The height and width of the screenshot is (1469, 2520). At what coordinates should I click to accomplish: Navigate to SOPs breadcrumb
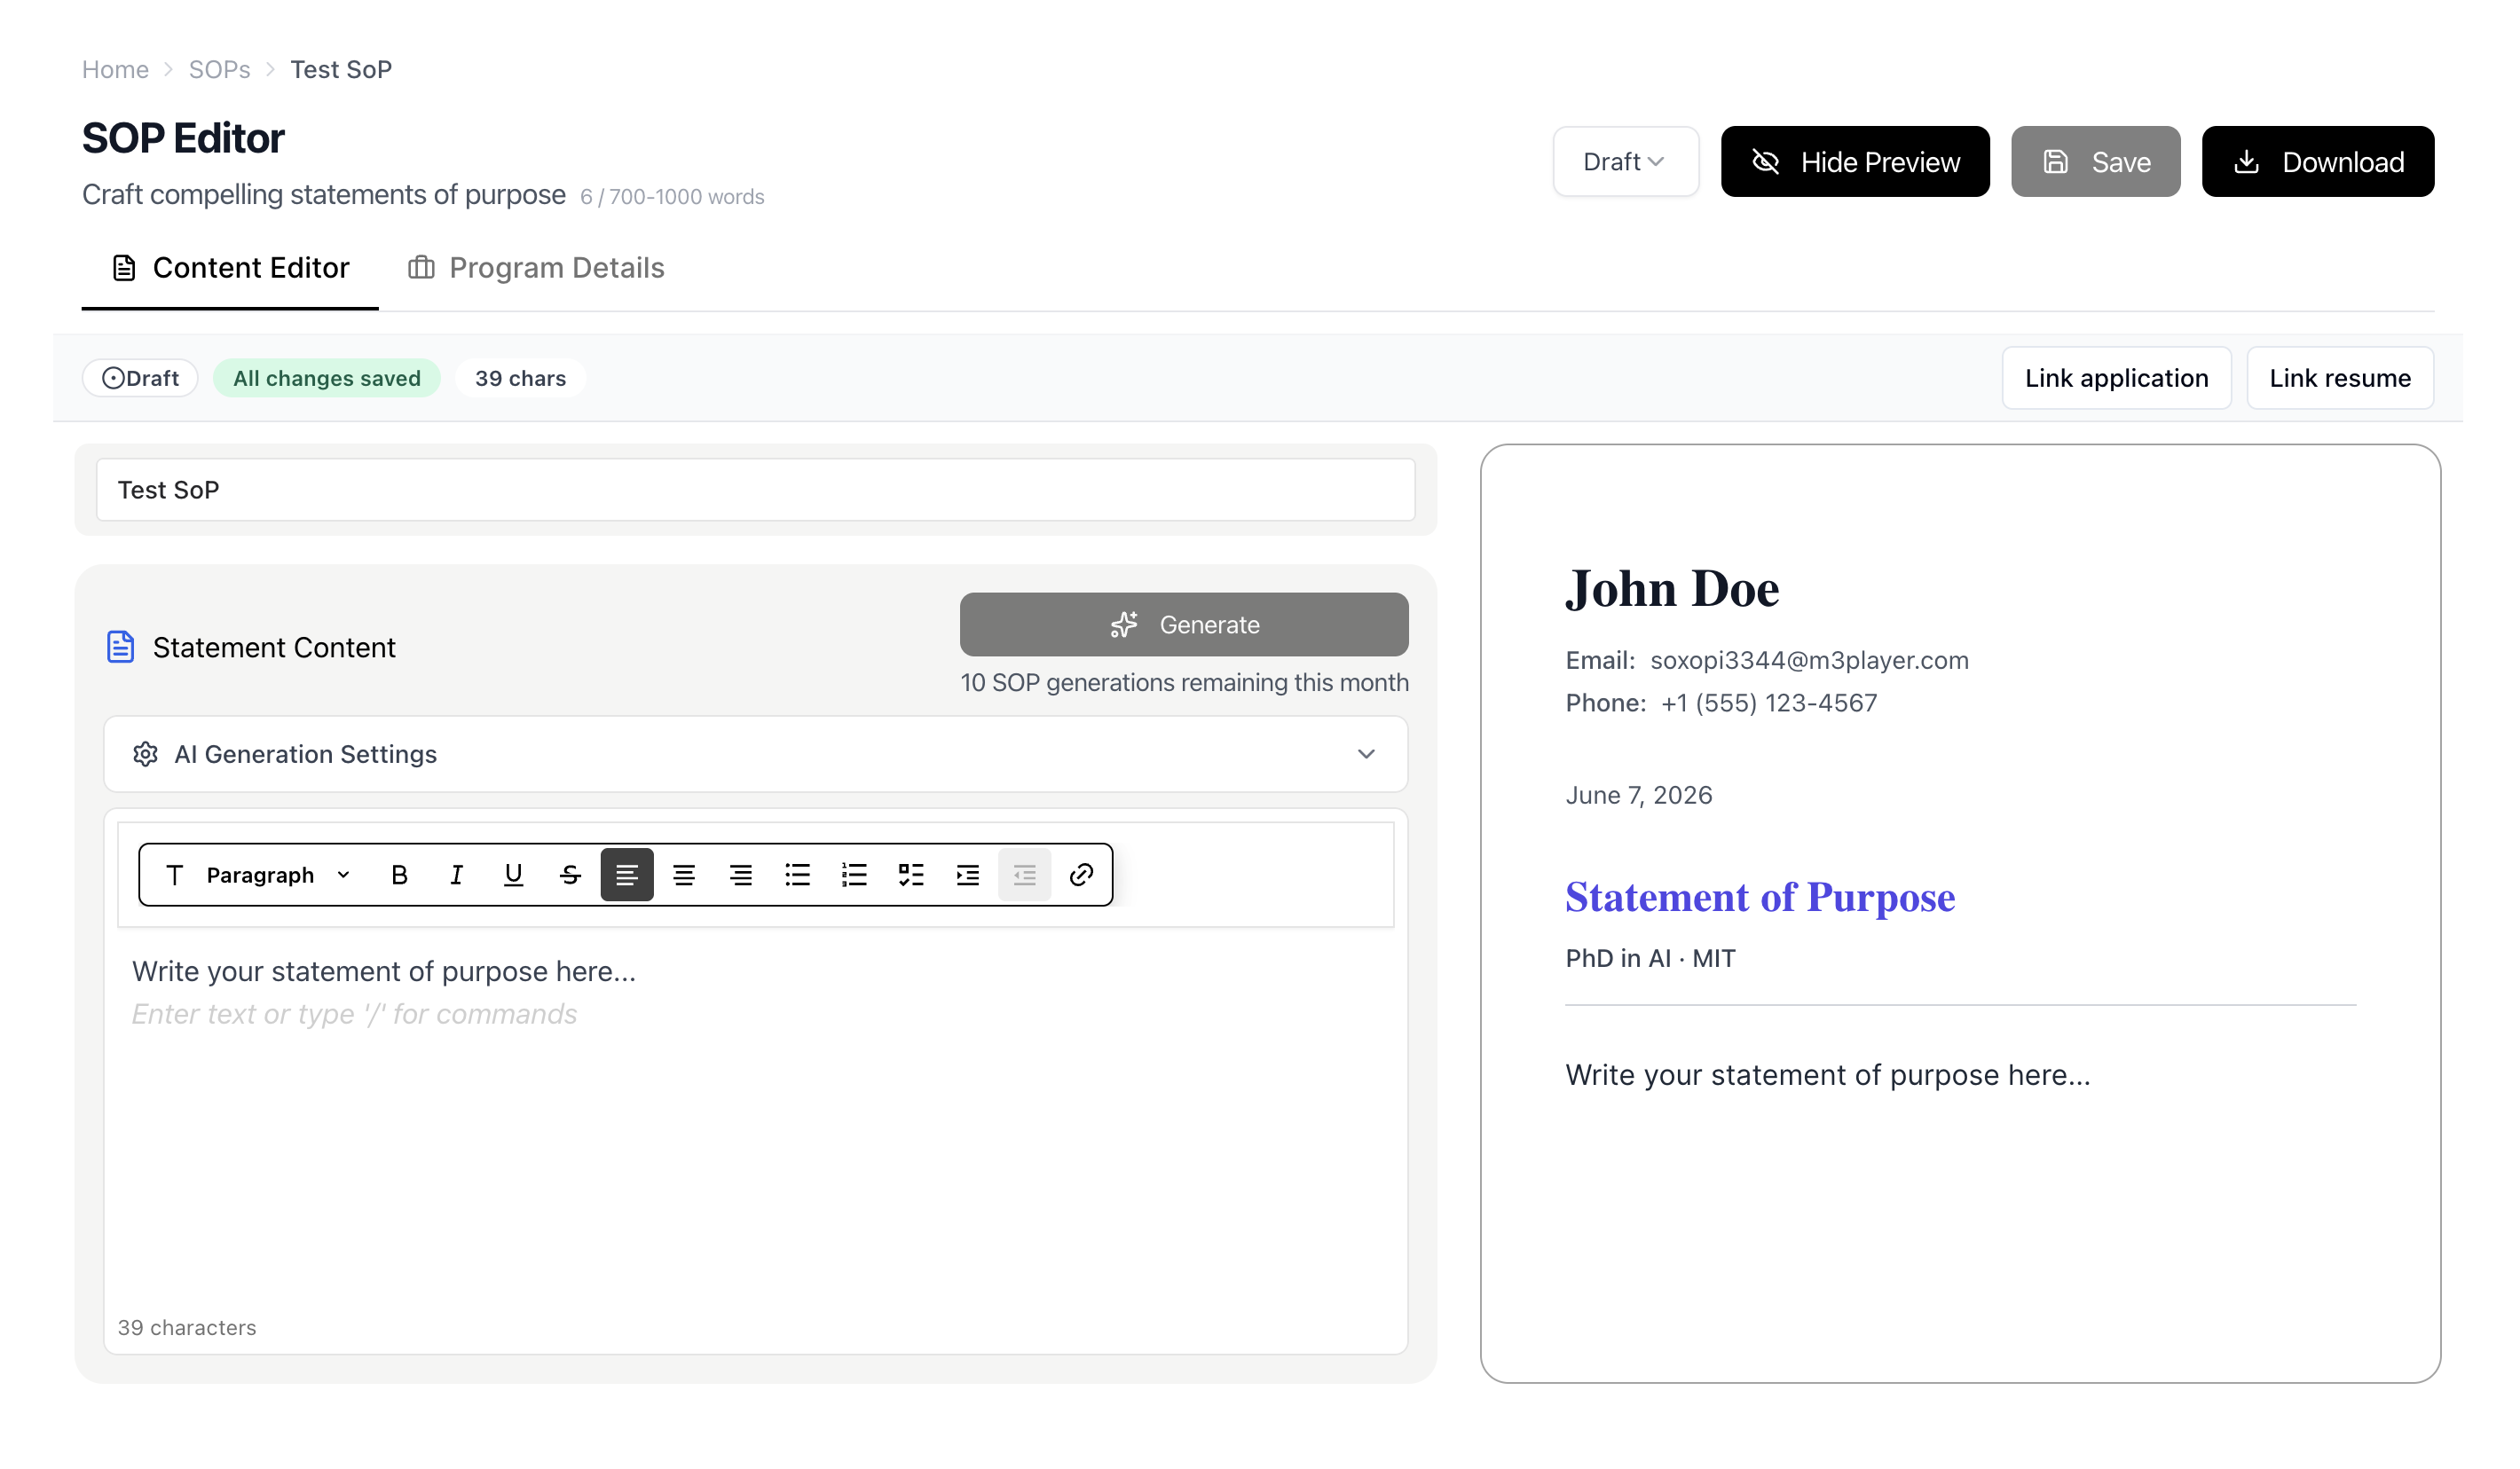tap(220, 69)
